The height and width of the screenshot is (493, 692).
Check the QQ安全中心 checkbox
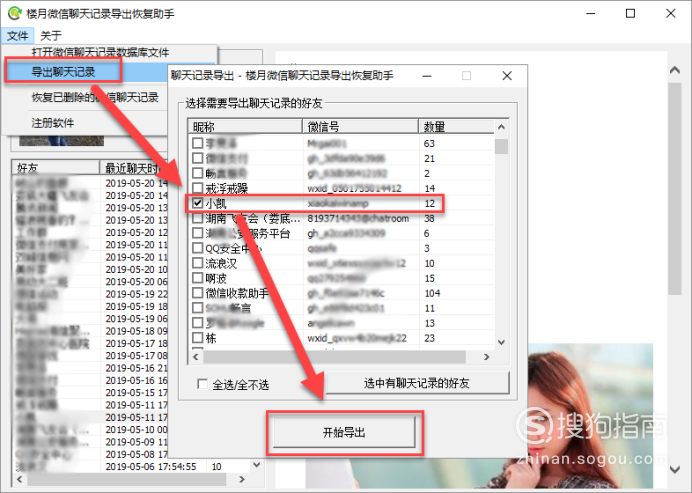pyautogui.click(x=198, y=248)
